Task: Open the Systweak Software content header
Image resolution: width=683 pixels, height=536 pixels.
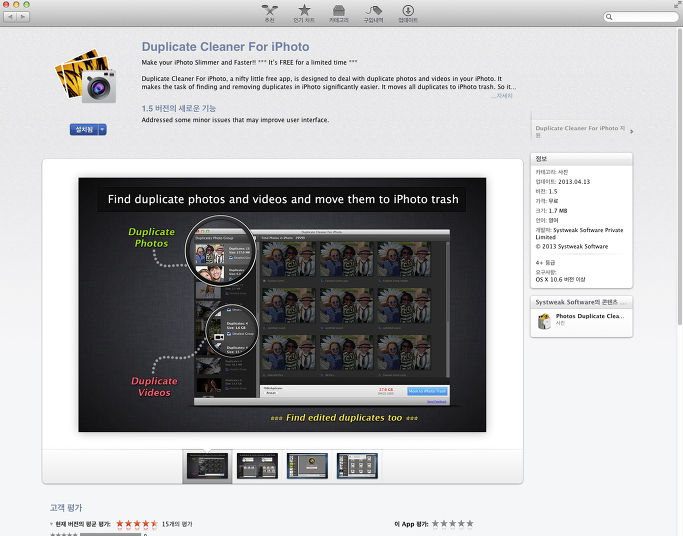Action: [581, 302]
